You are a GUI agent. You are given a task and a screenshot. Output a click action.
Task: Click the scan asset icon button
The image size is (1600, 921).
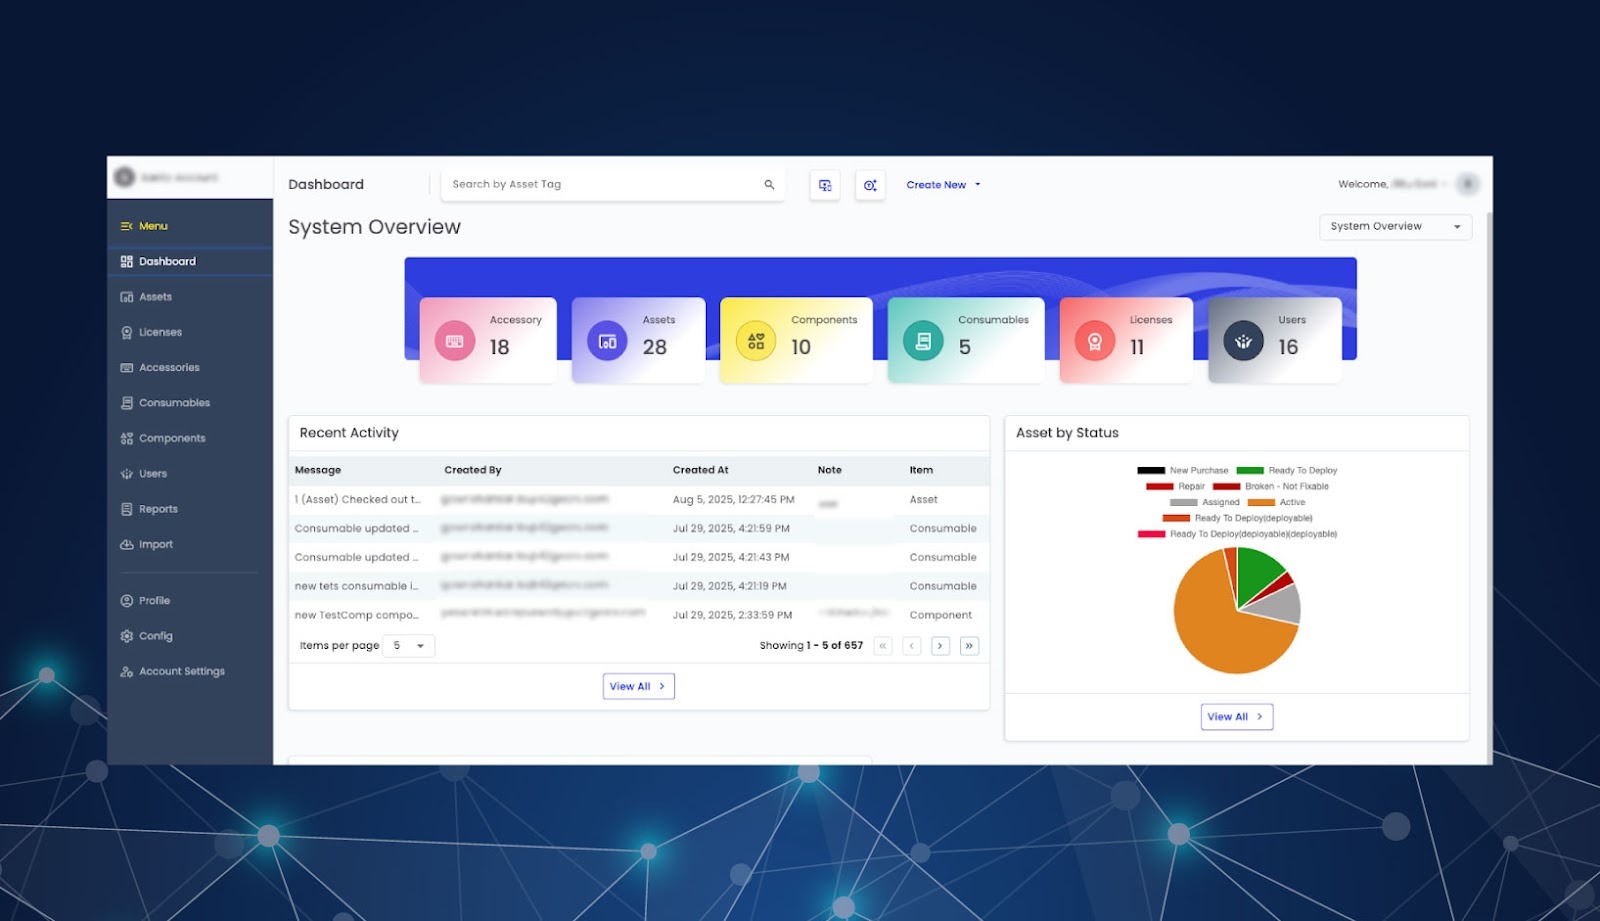pos(869,185)
